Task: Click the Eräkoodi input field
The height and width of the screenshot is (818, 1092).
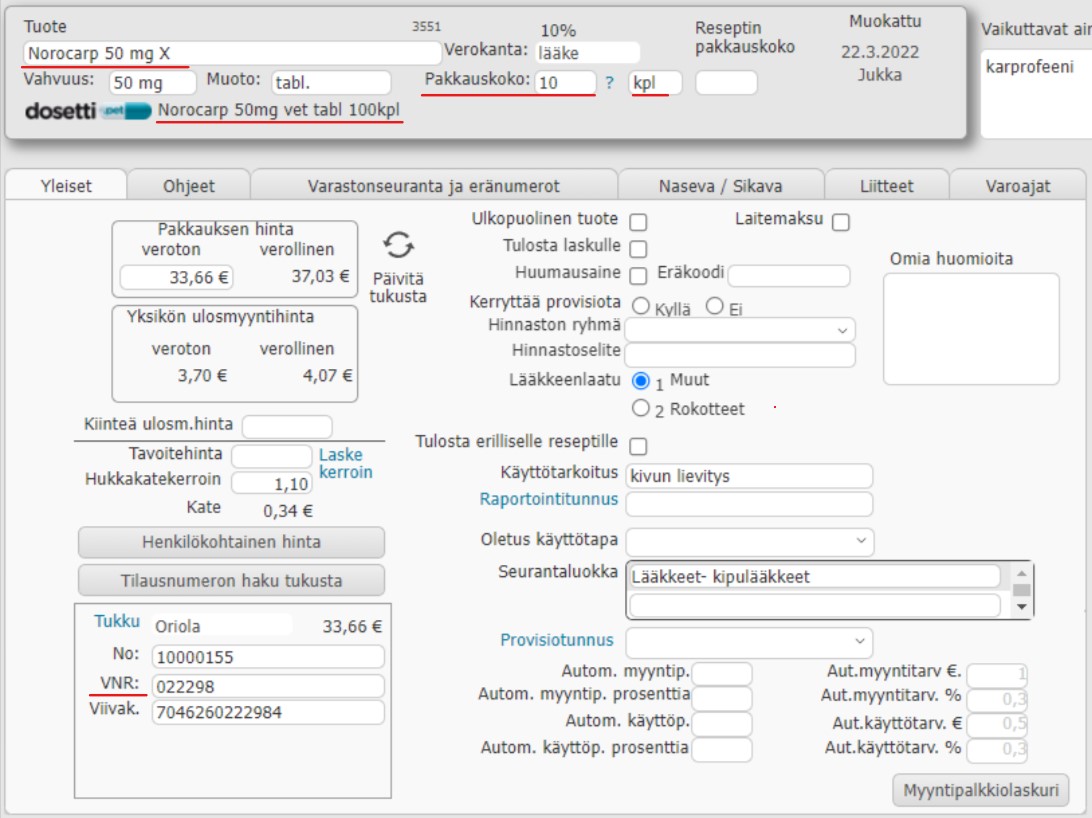Action: [x=789, y=275]
